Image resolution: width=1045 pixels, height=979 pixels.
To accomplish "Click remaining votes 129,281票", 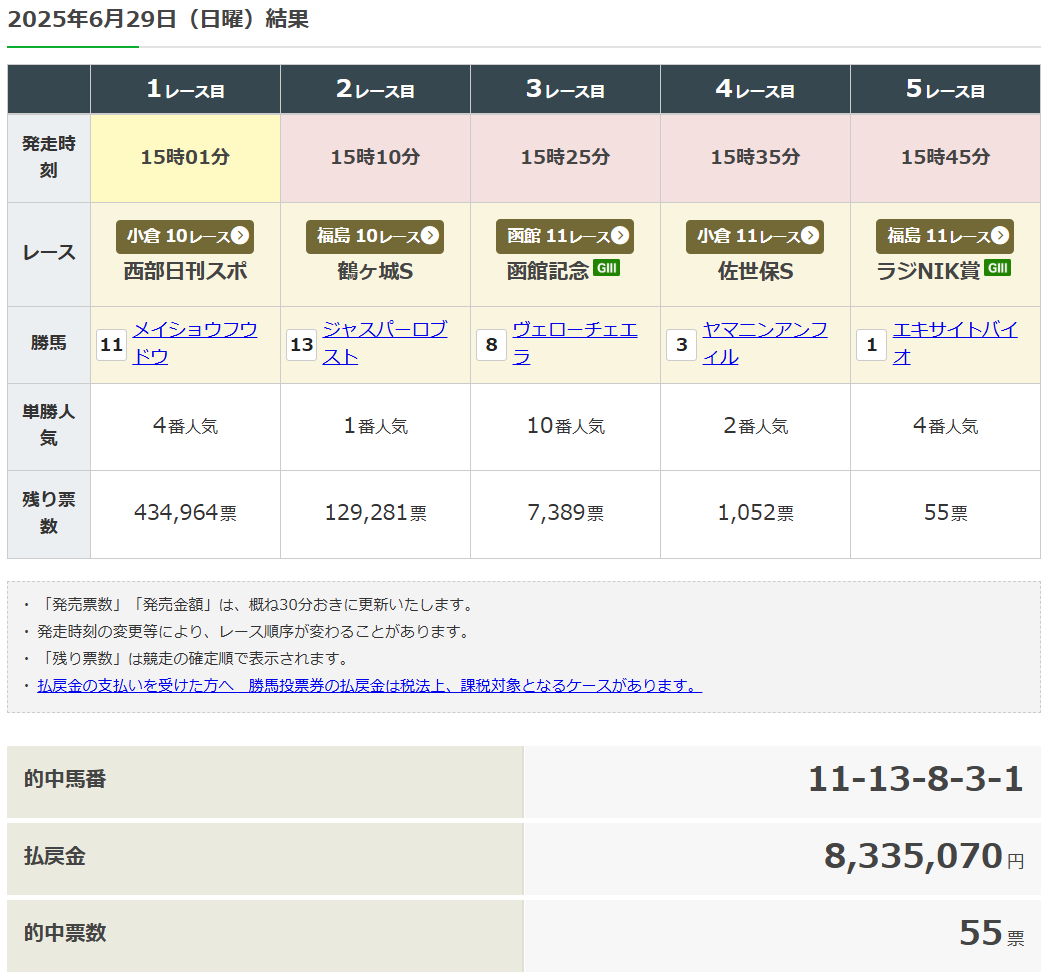I will click(x=375, y=513).
